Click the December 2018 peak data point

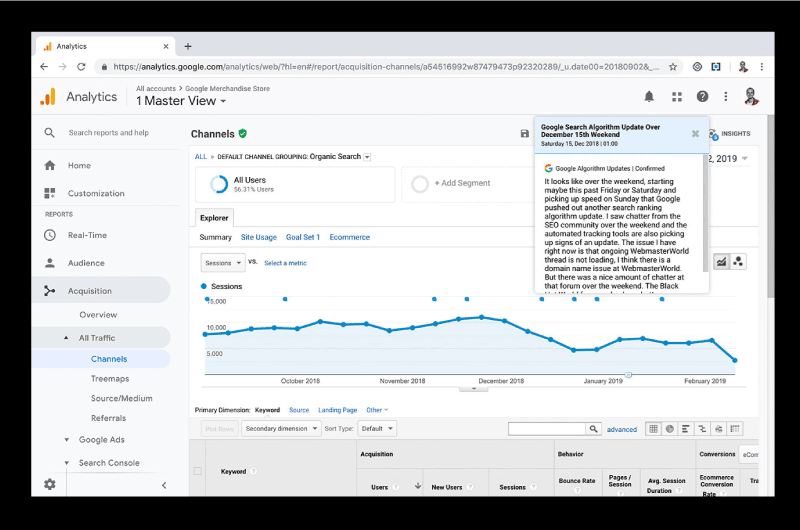[481, 317]
